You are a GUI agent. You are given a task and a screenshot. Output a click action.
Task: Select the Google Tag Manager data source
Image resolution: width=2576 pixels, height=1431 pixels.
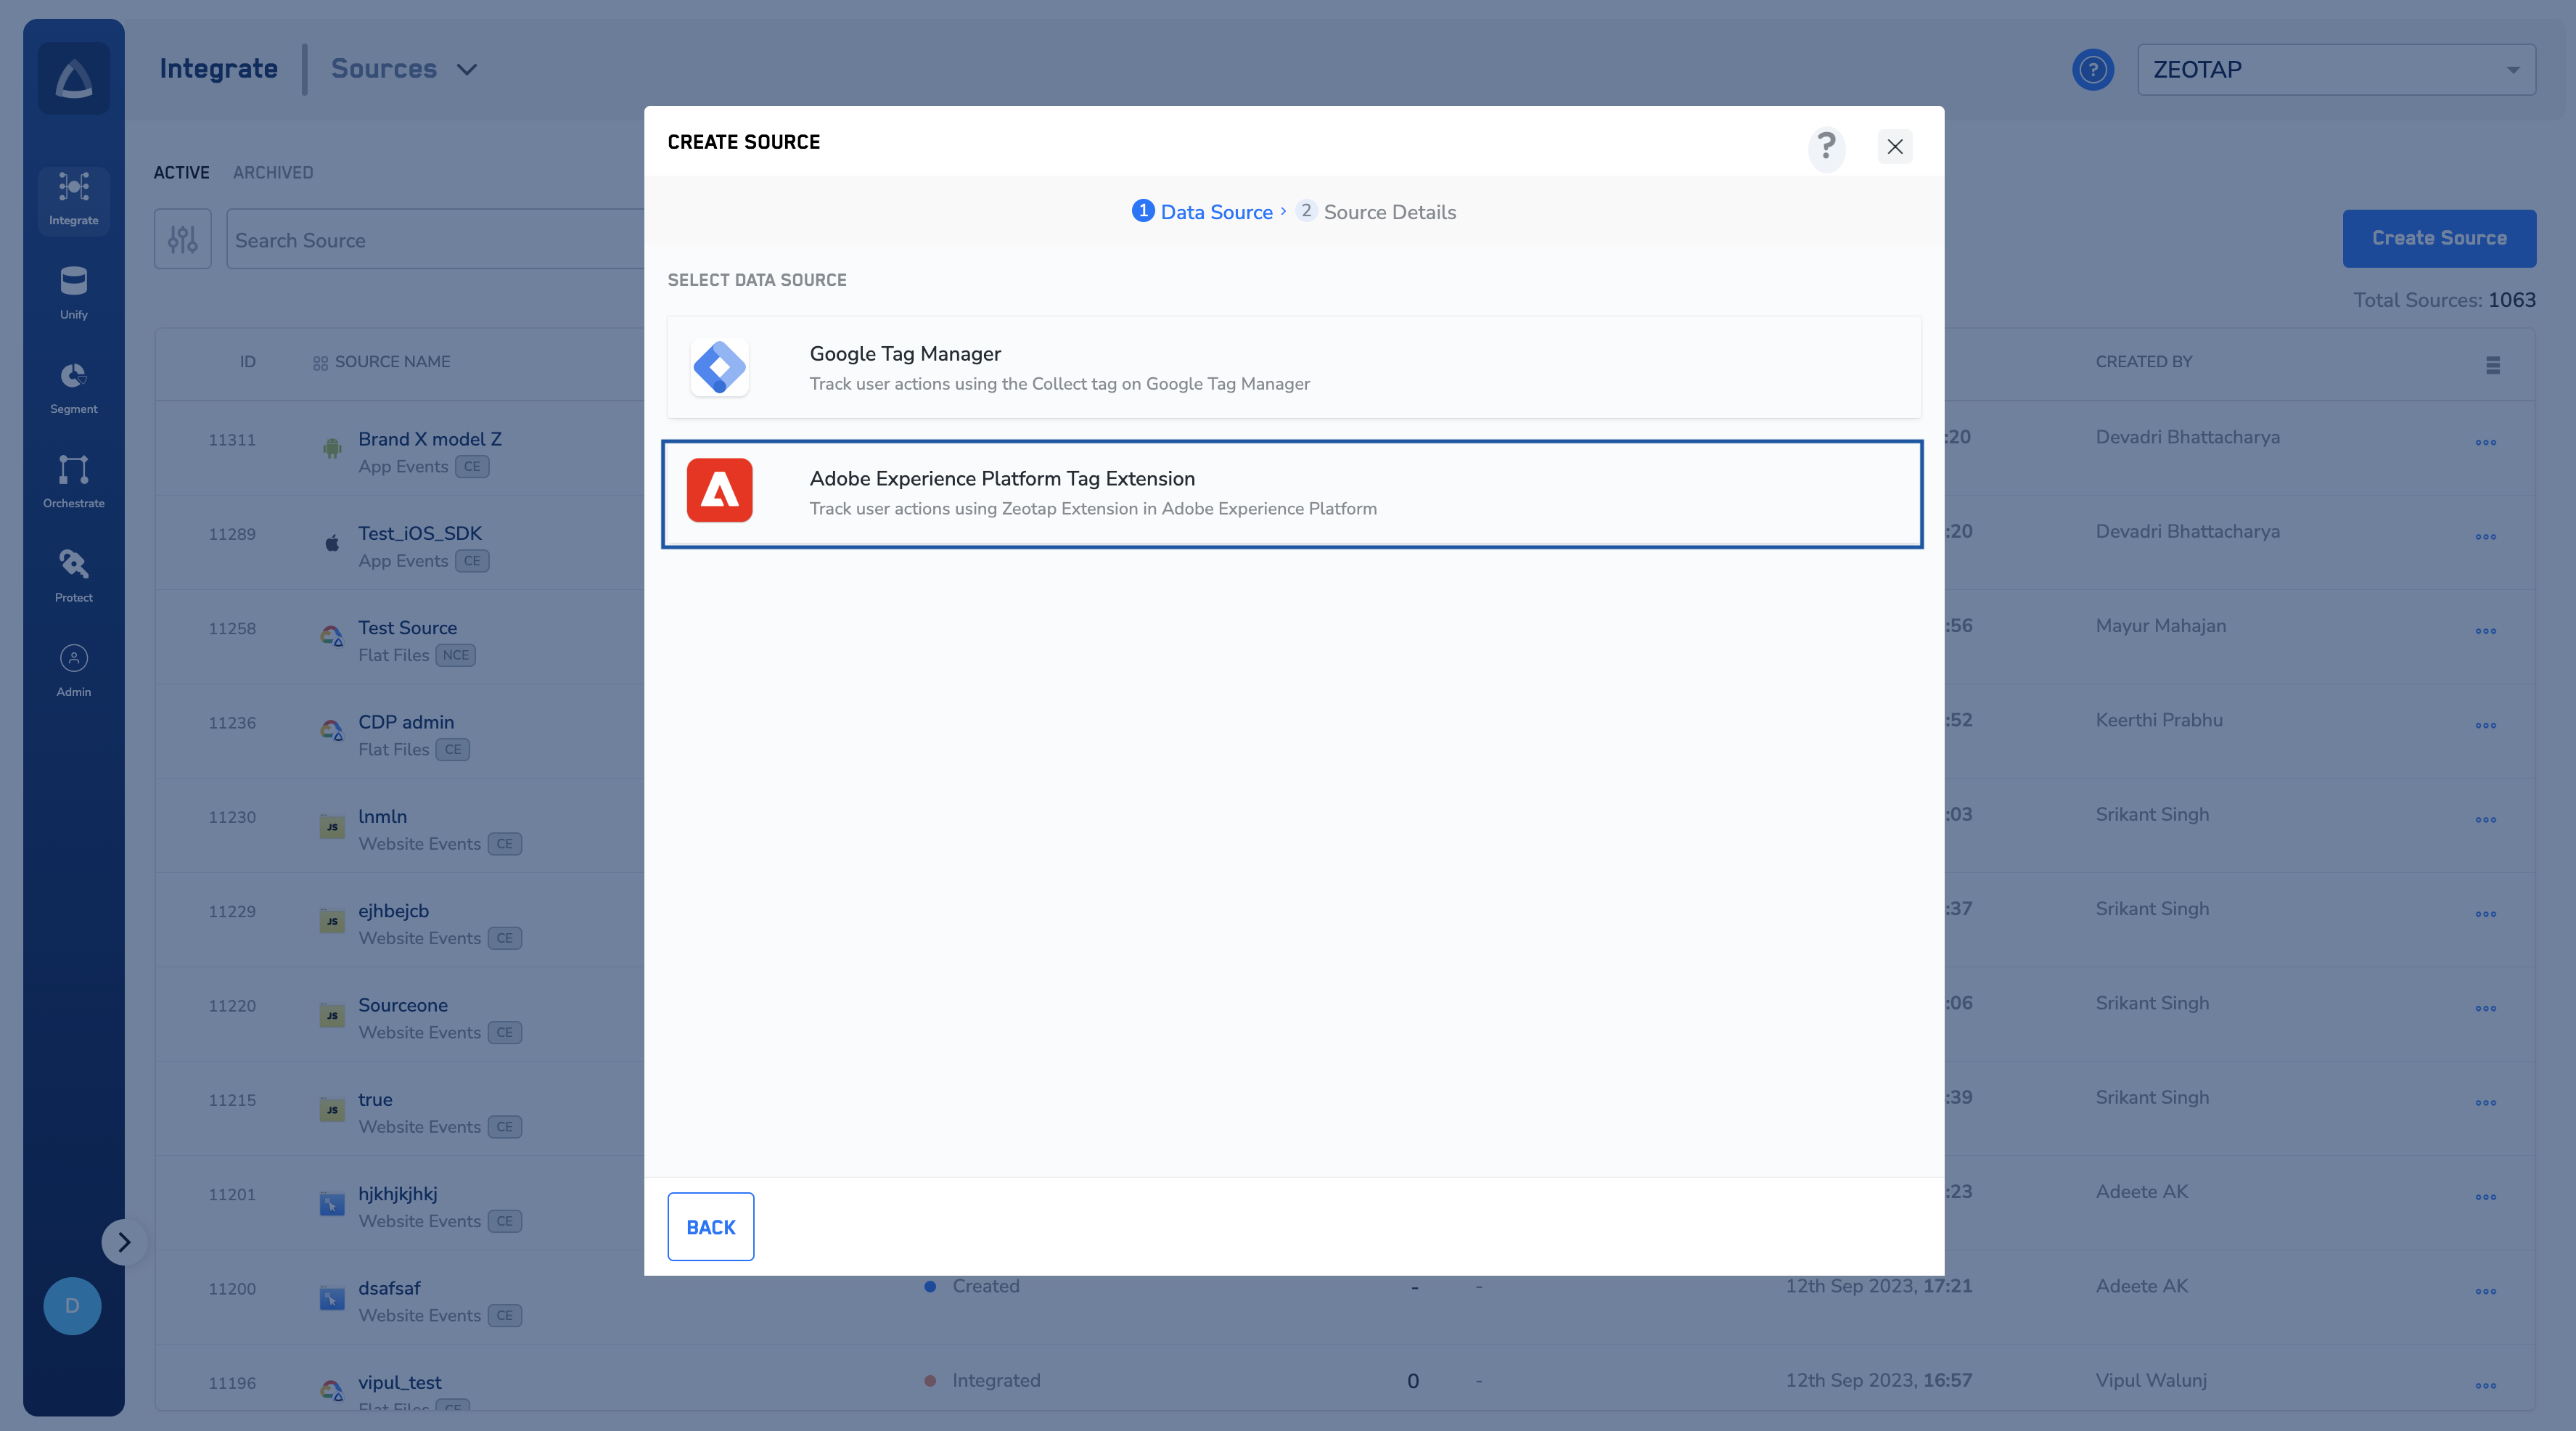(1293, 367)
